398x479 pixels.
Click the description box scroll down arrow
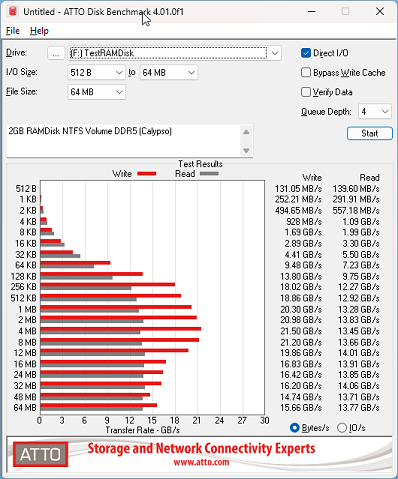coord(246,150)
